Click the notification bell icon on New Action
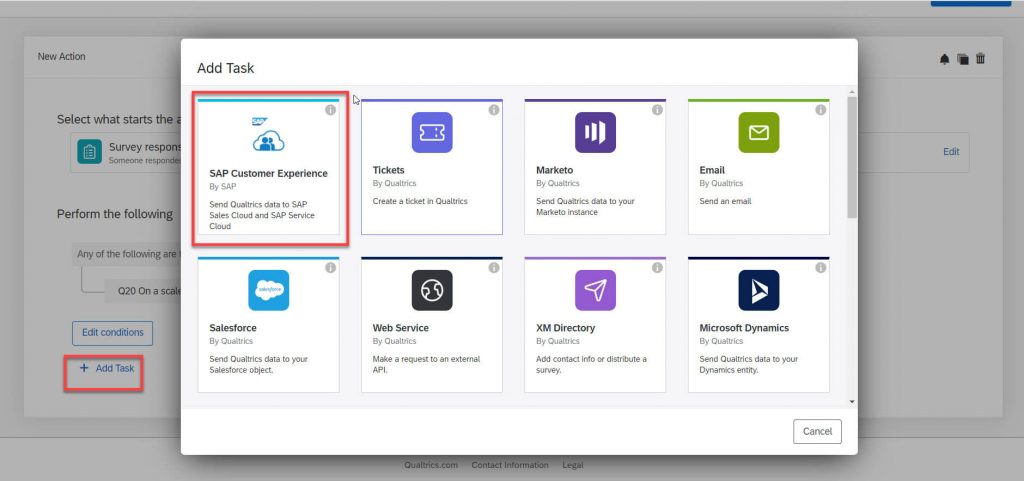 click(944, 59)
